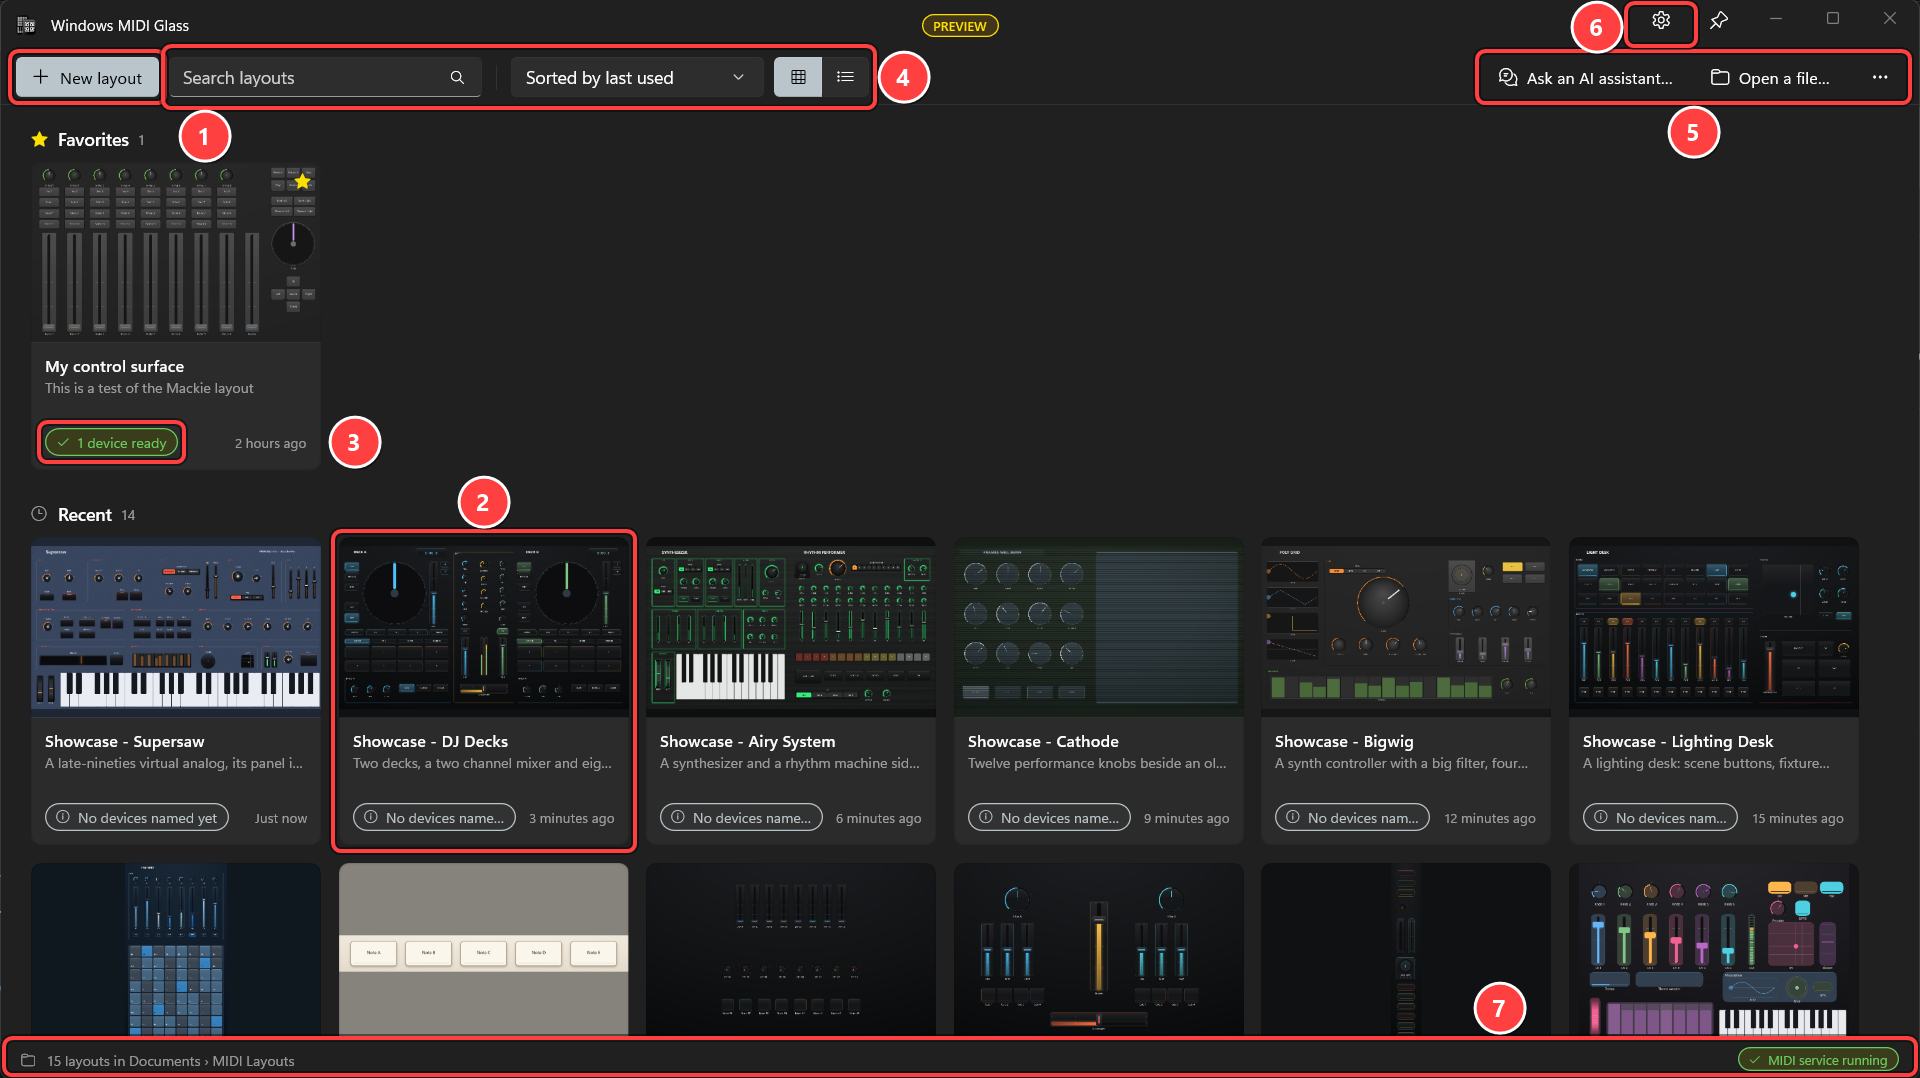Switch to list view

tap(845, 77)
